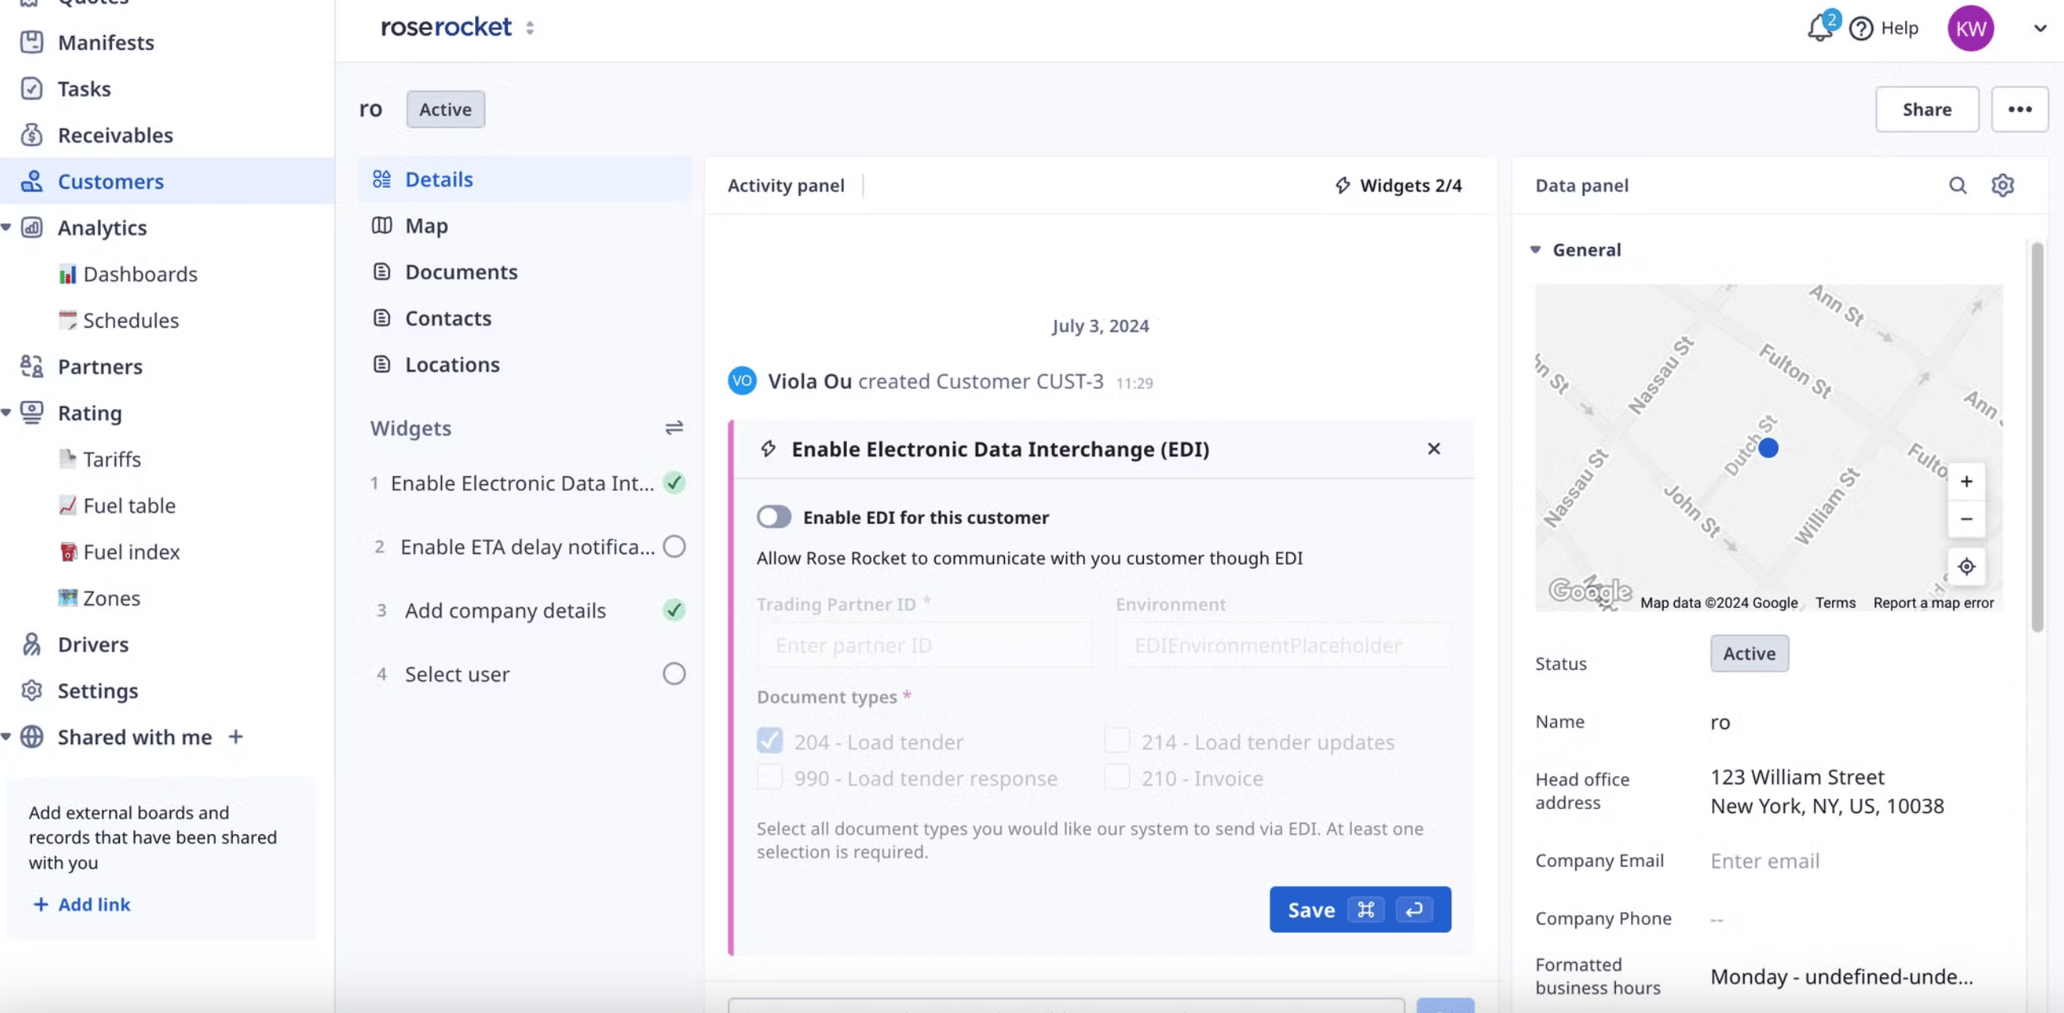Open the Customers section in sidebar
The image size is (2064, 1013).
coord(110,181)
